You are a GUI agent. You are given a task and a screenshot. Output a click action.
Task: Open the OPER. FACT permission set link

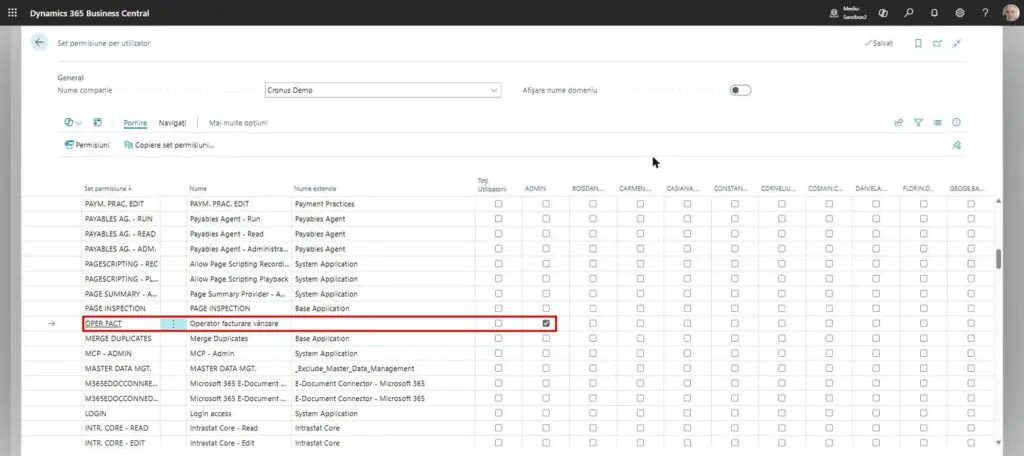103,323
